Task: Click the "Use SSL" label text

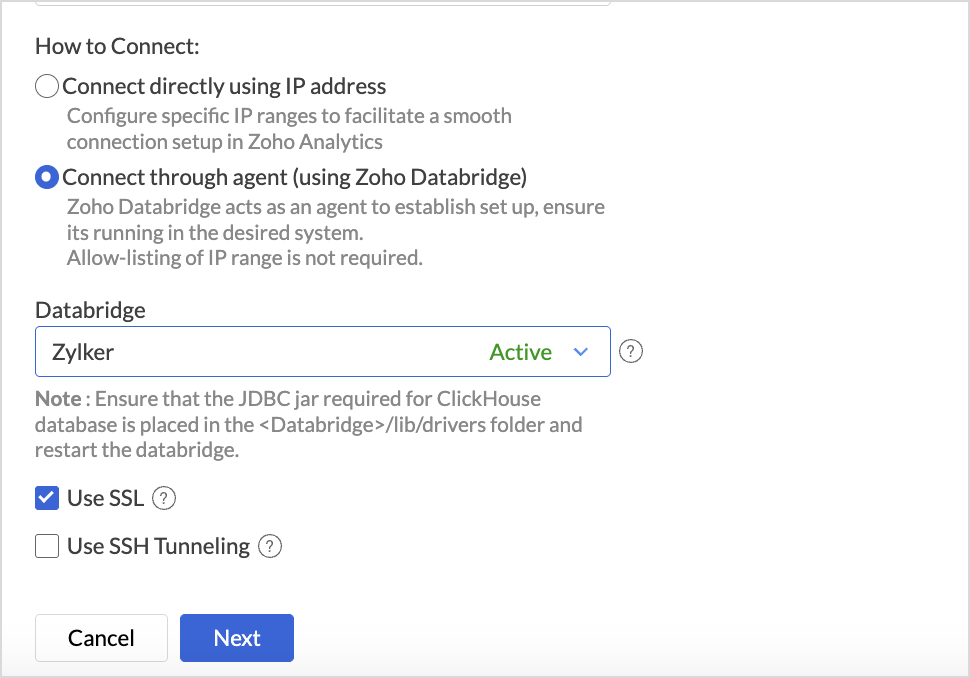Action: click(105, 498)
